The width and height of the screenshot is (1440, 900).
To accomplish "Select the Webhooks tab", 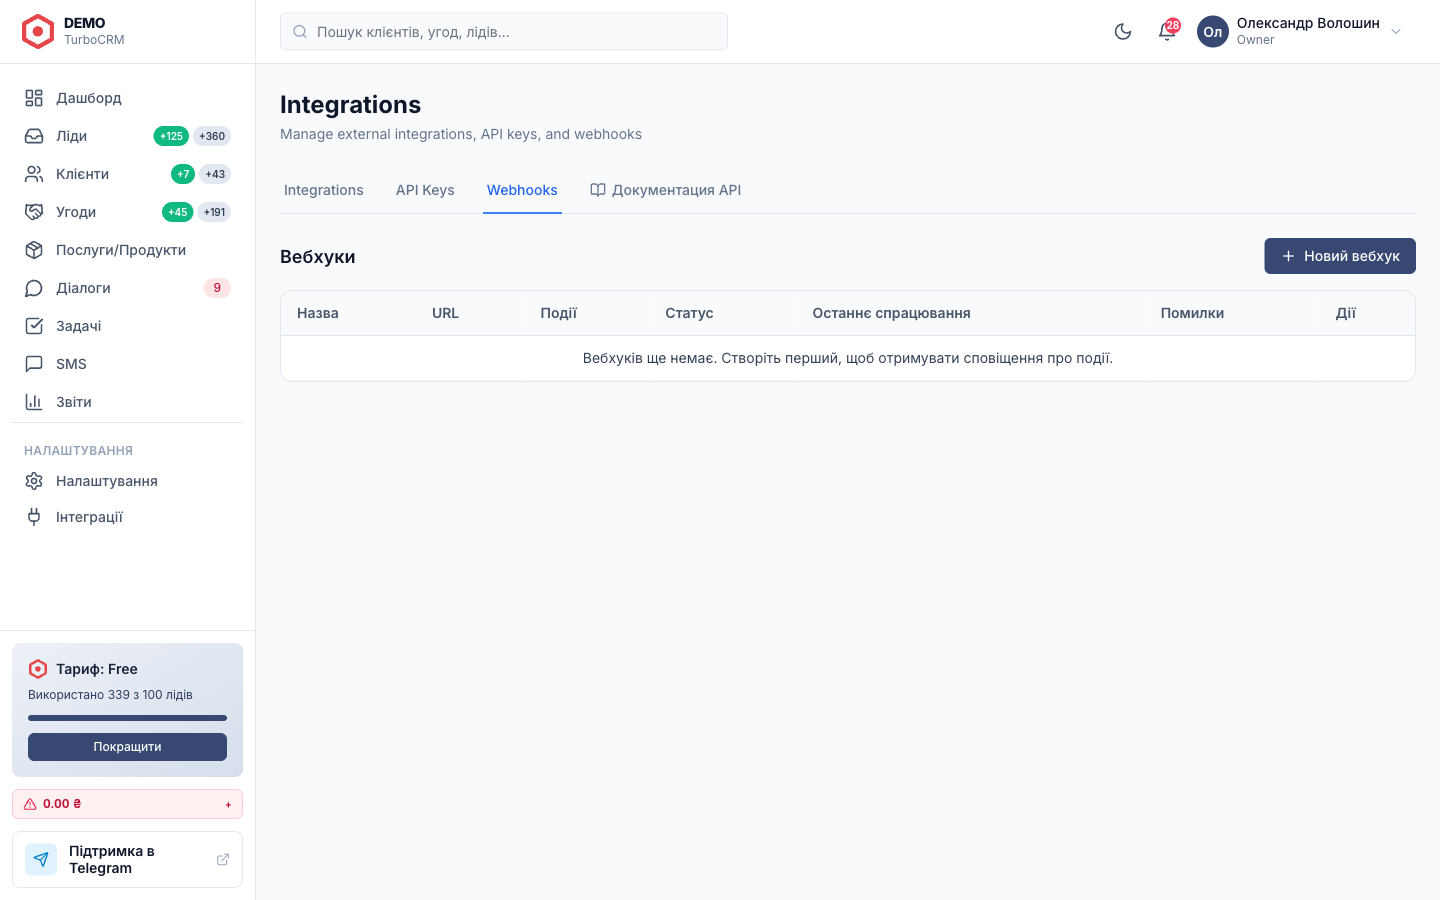I will [522, 190].
